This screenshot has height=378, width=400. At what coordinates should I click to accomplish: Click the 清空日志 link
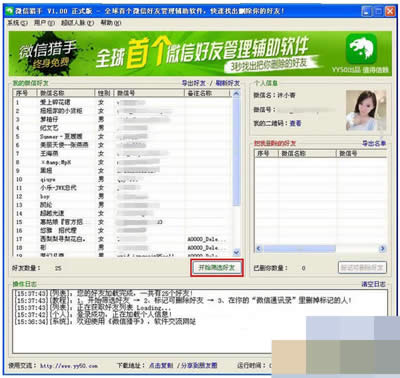[373, 284]
